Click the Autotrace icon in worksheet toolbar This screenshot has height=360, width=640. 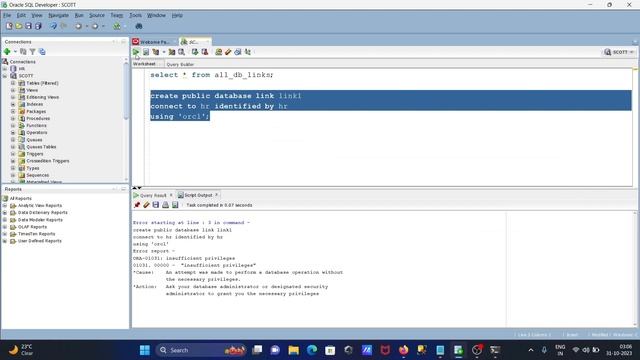click(172, 52)
